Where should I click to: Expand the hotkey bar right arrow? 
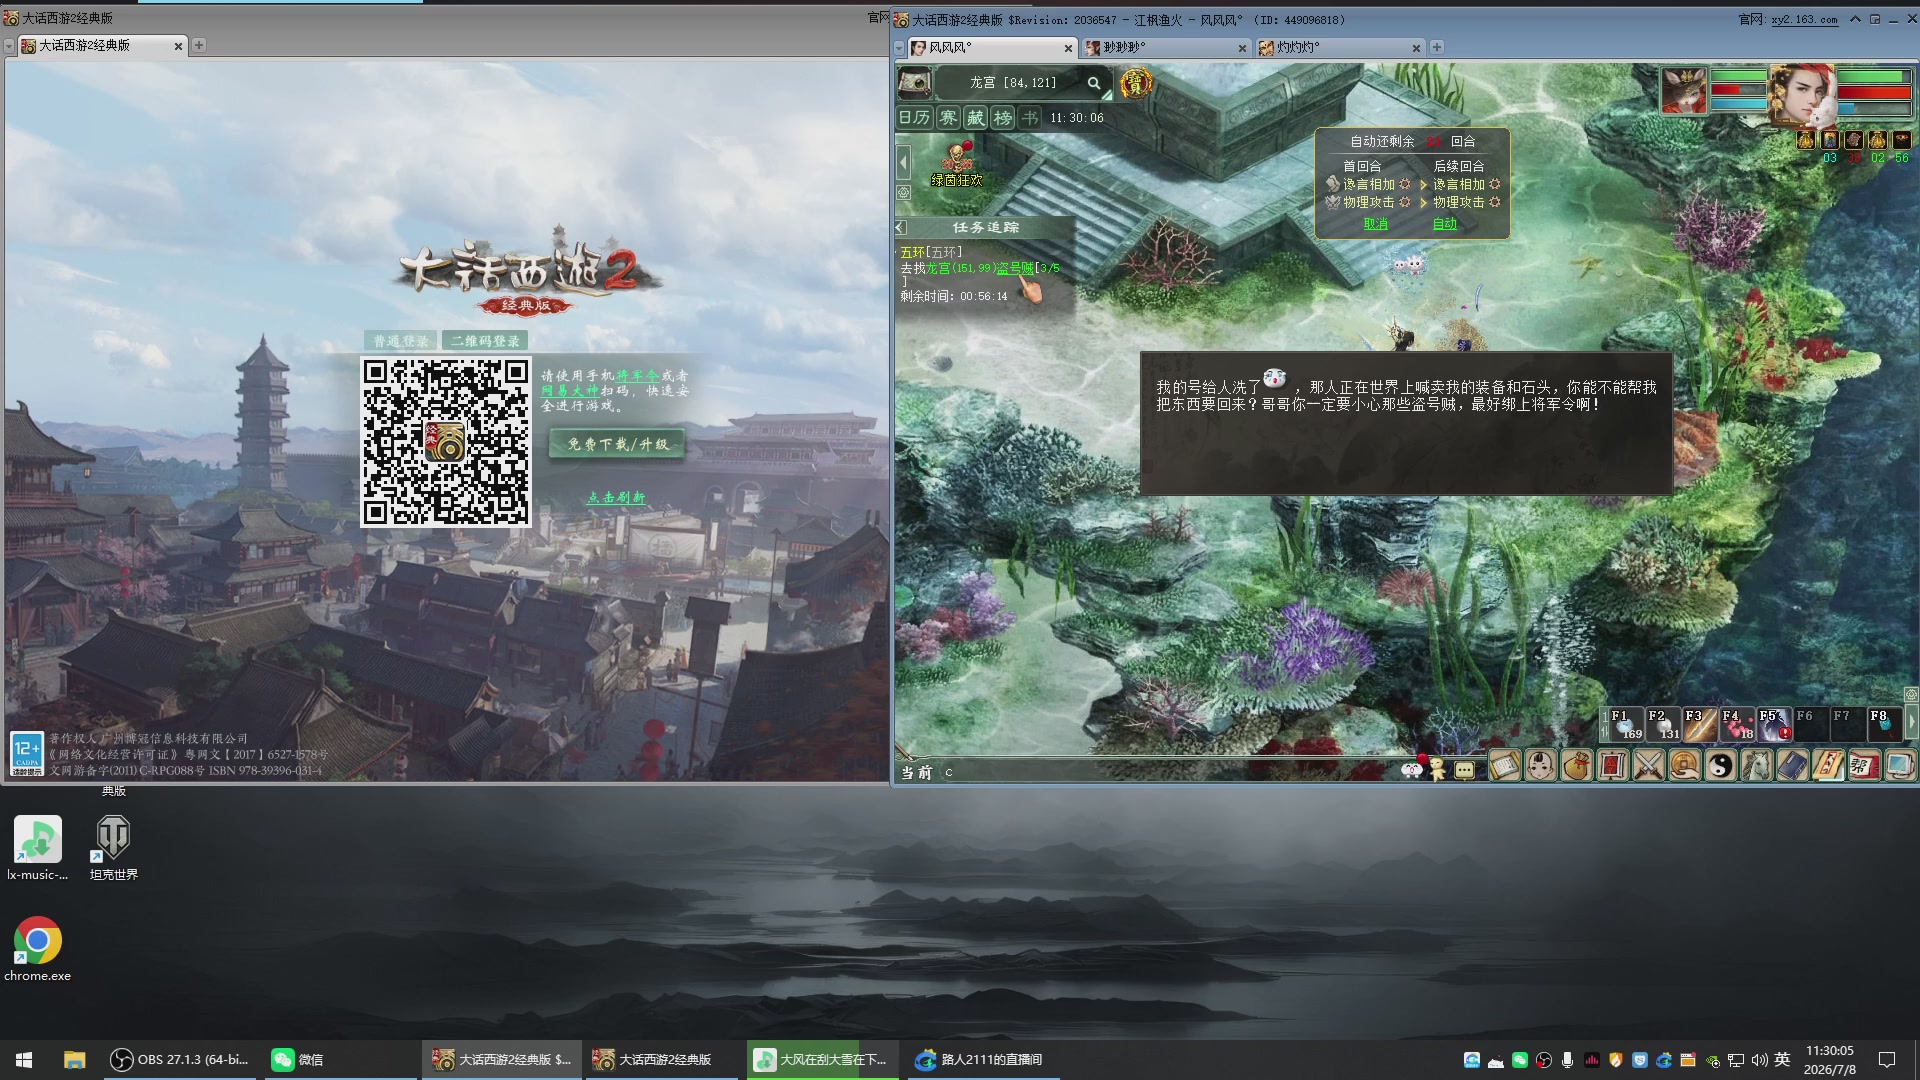pyautogui.click(x=1911, y=722)
